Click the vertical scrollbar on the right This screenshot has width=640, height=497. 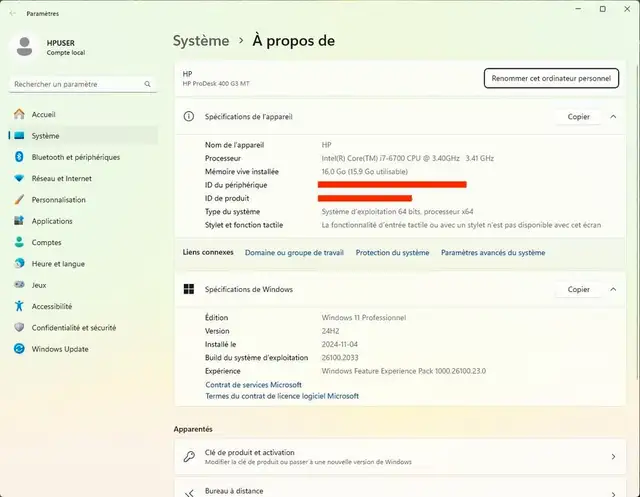[637, 220]
